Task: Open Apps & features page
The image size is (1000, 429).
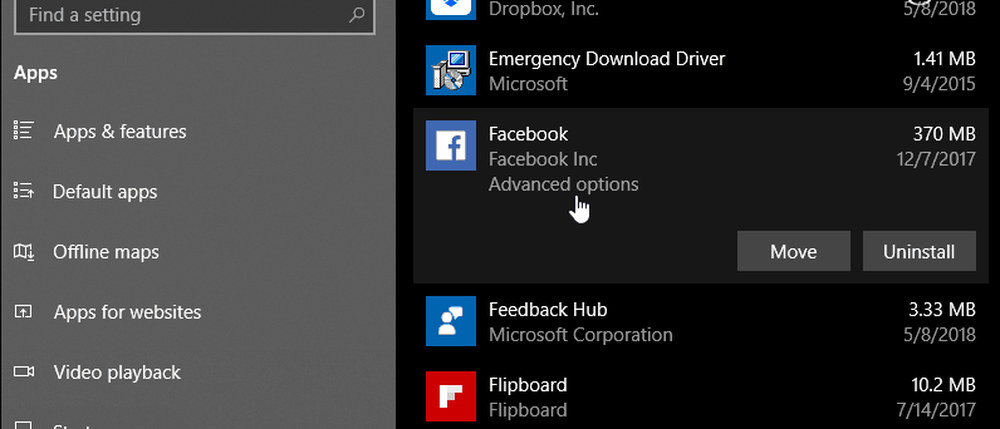Action: 120,131
